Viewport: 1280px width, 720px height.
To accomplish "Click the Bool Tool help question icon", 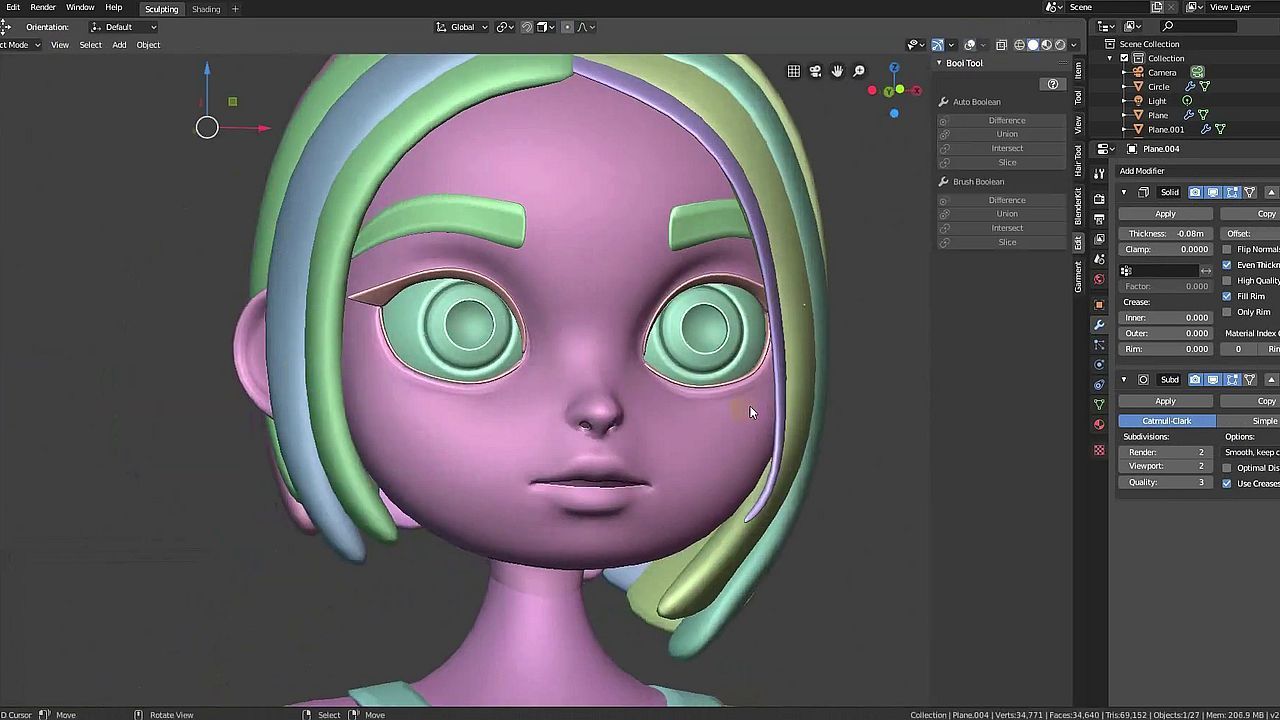I will coord(1052,84).
